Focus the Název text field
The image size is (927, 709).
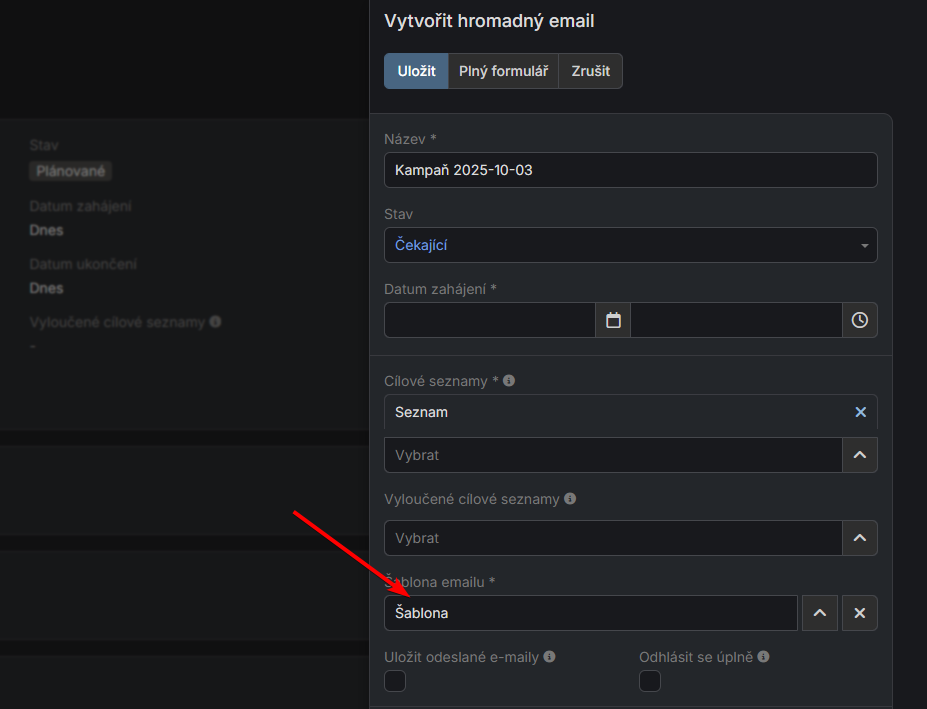630,170
